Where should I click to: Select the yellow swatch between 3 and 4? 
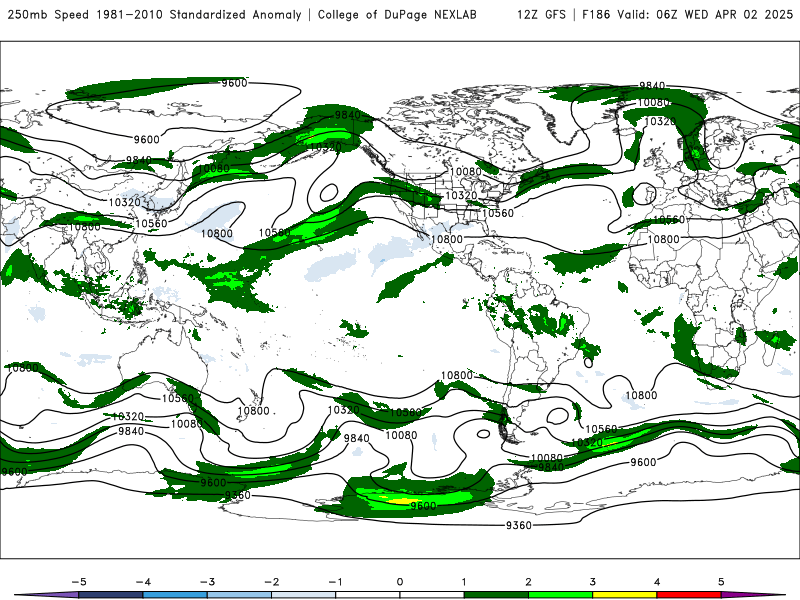625,595
